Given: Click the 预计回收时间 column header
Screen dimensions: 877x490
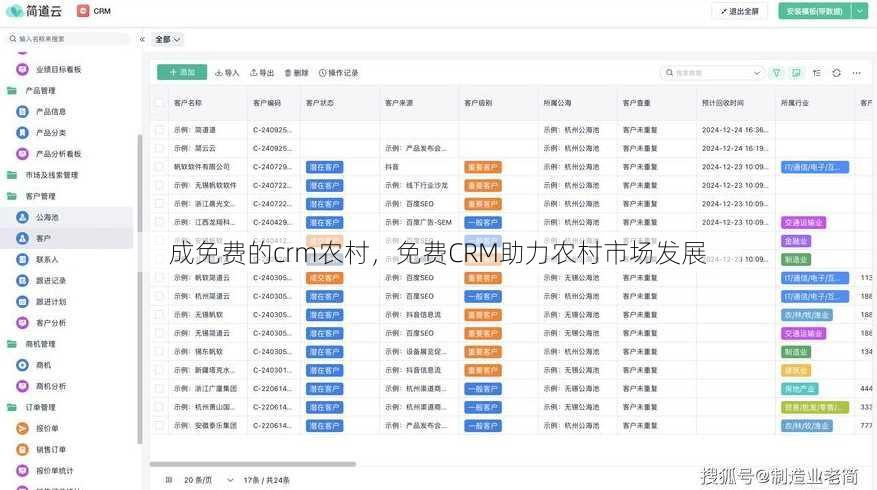Looking at the screenshot, I should (x=723, y=103).
